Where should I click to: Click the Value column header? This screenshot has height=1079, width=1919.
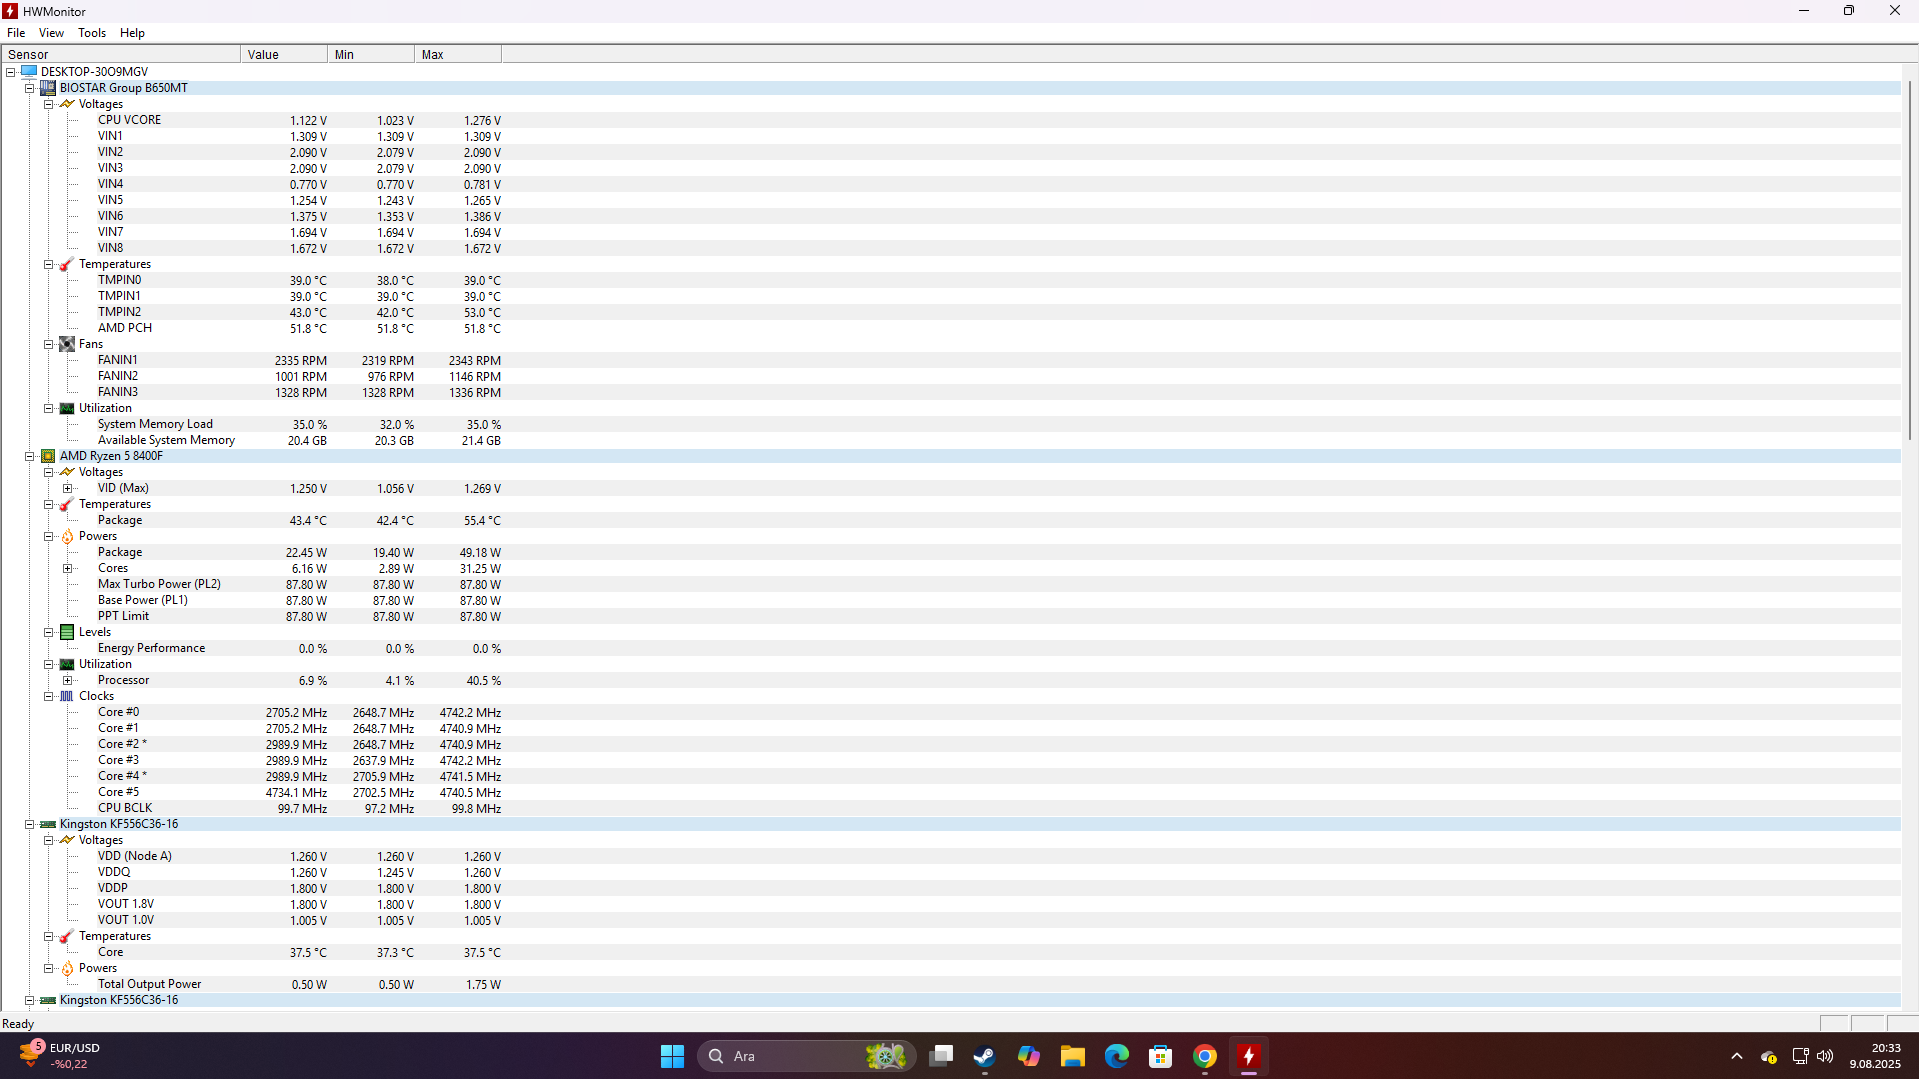coord(284,54)
